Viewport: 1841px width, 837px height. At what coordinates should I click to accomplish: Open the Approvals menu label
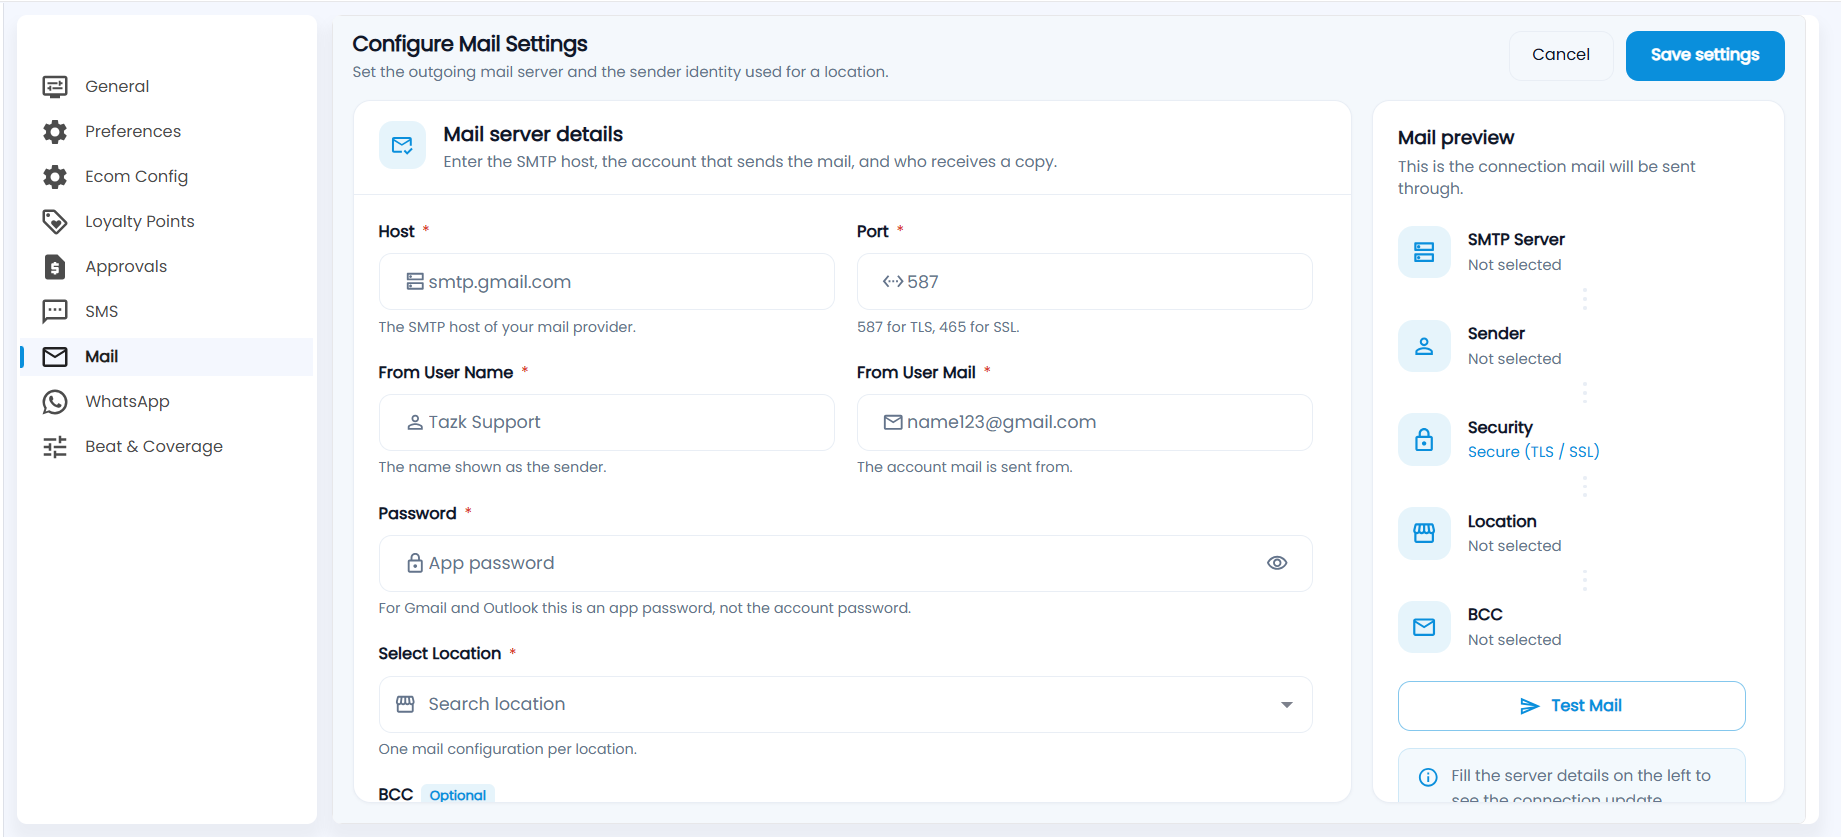[x=126, y=267]
